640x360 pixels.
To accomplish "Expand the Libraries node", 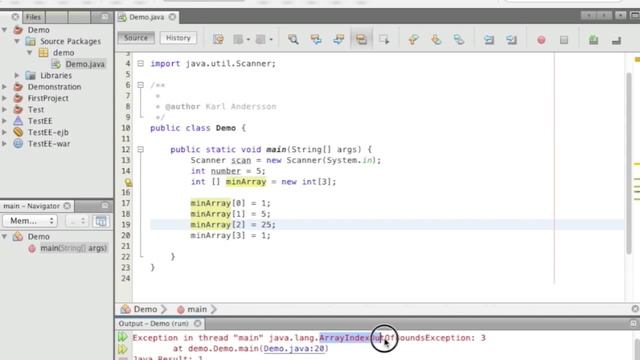I will pos(17,76).
